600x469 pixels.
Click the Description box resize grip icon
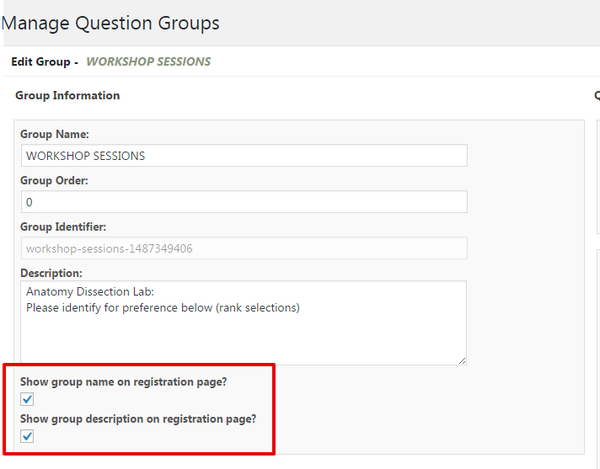click(462, 360)
